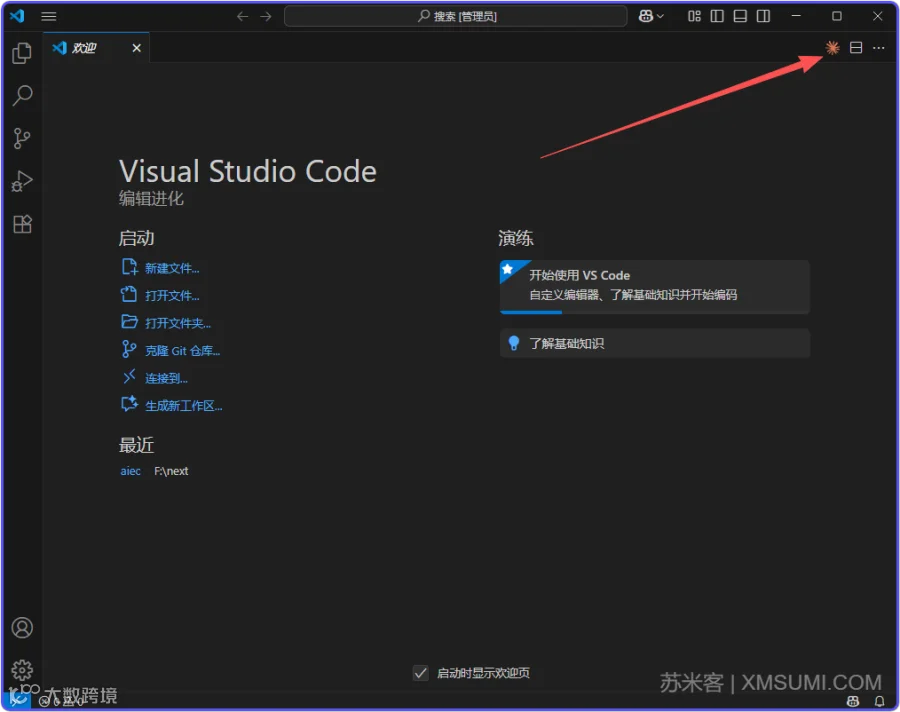
Task: Split the editor with the layout icon
Action: click(x=856, y=48)
